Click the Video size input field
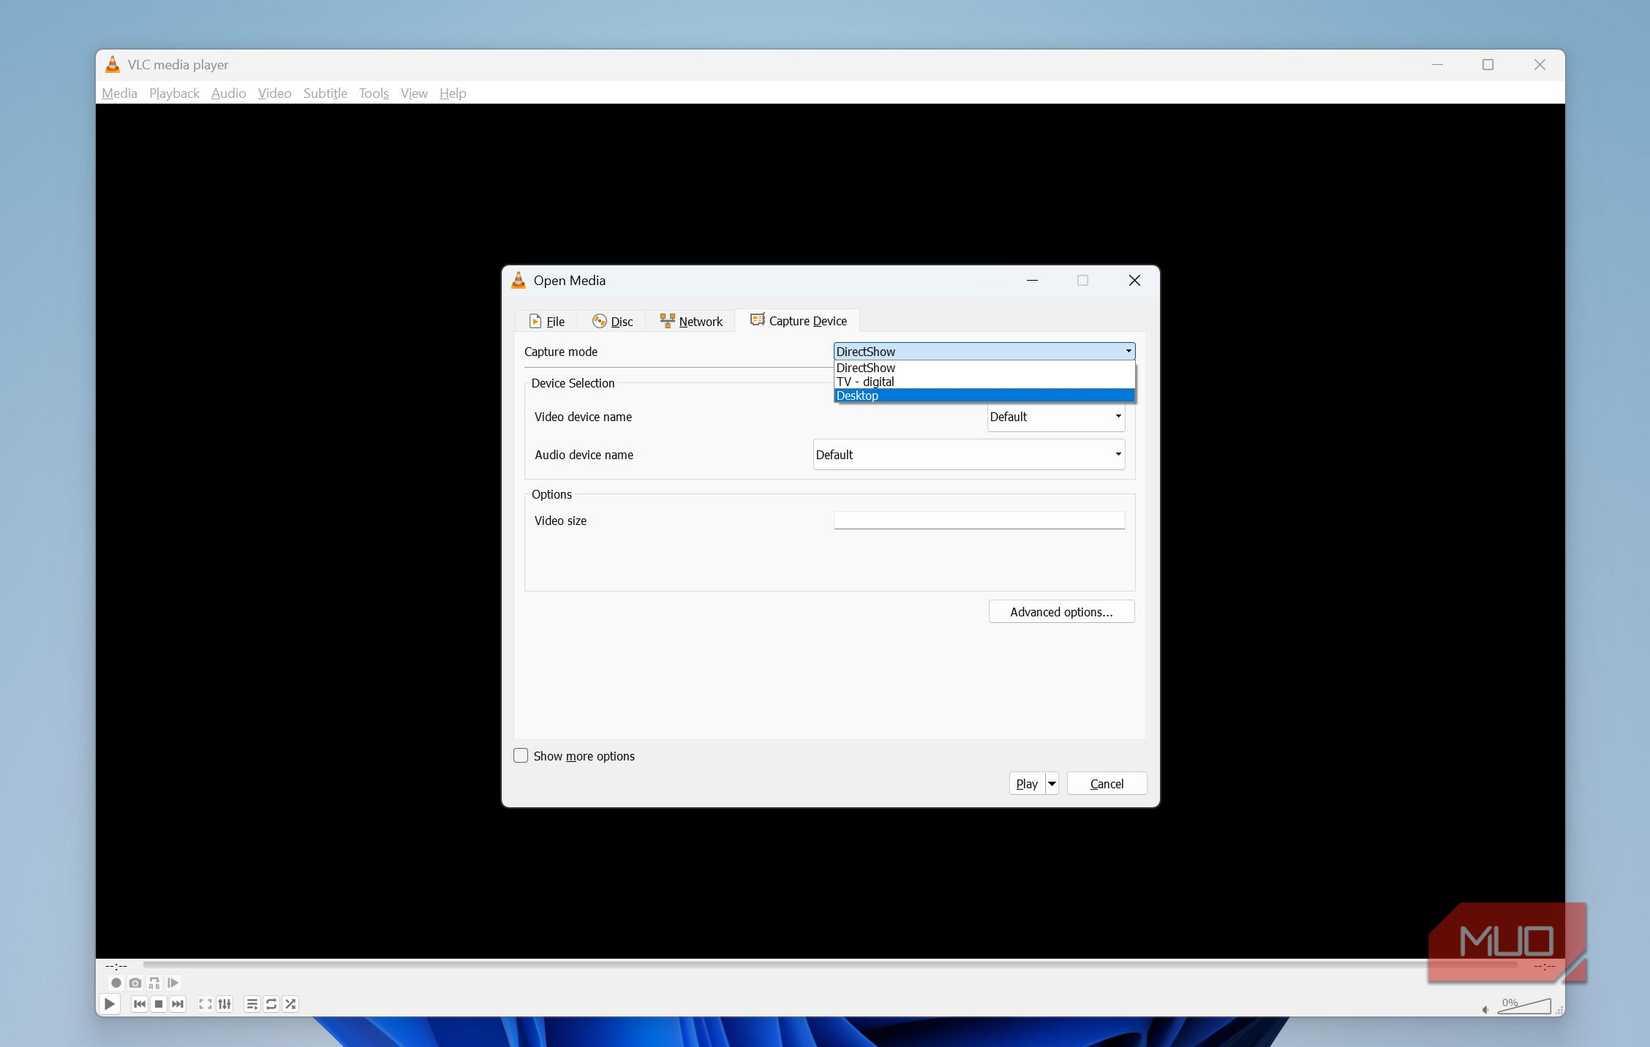1650x1047 pixels. [979, 520]
